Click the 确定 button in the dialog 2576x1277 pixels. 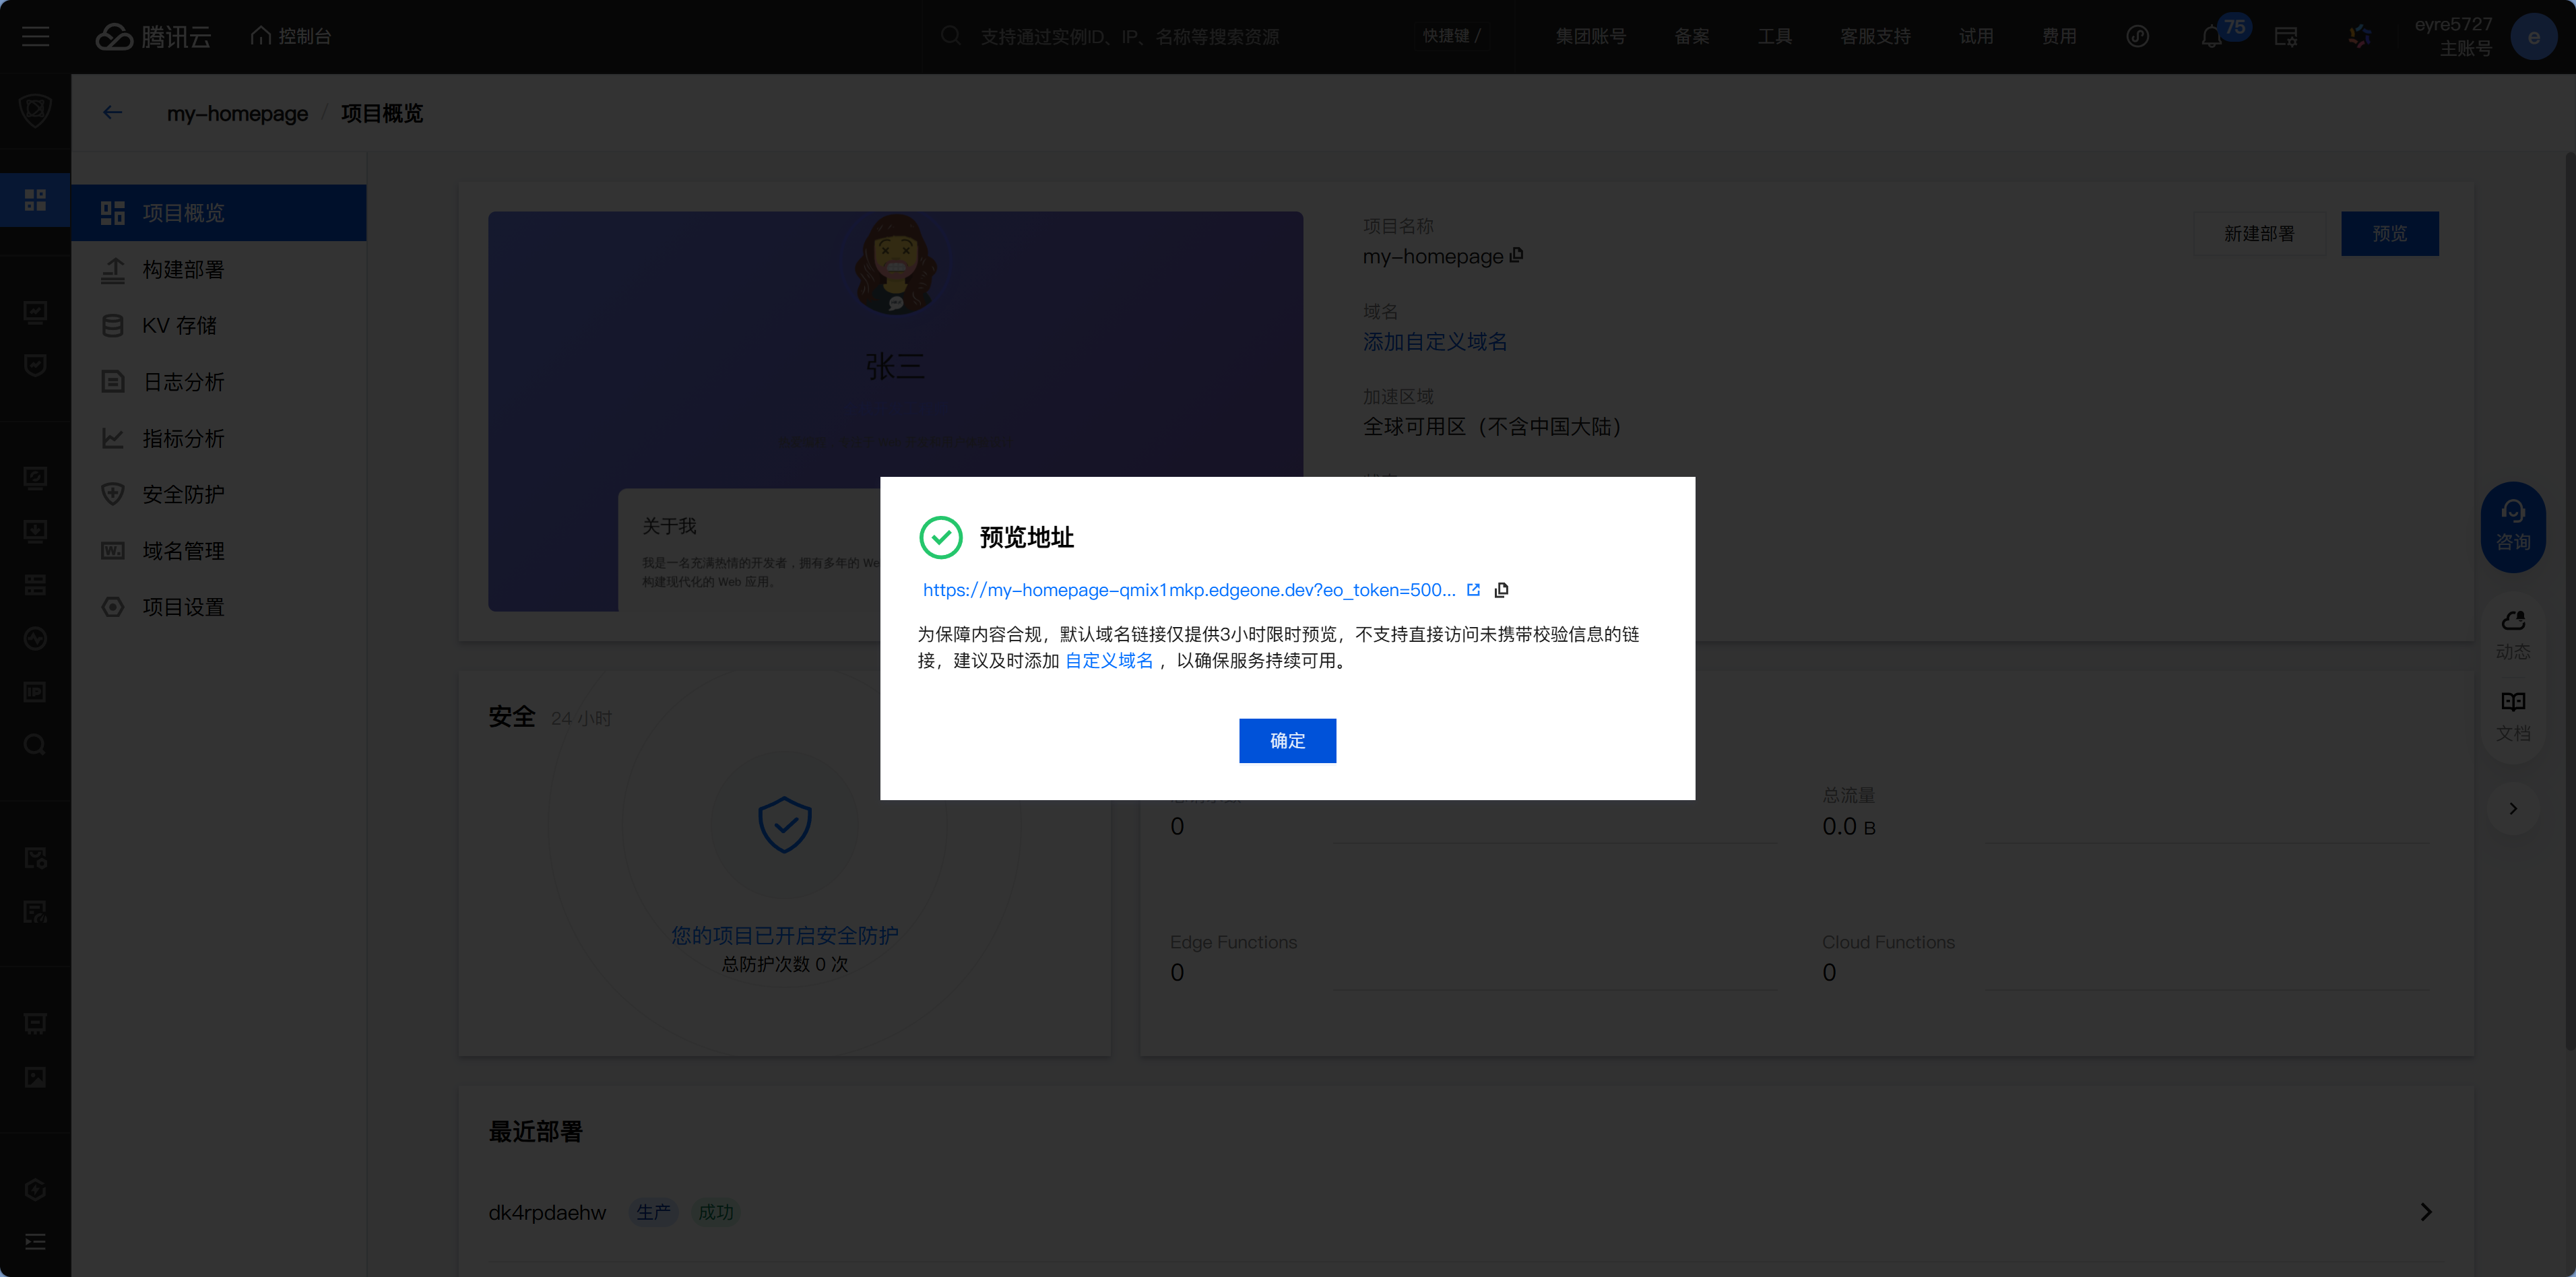[x=1287, y=741]
